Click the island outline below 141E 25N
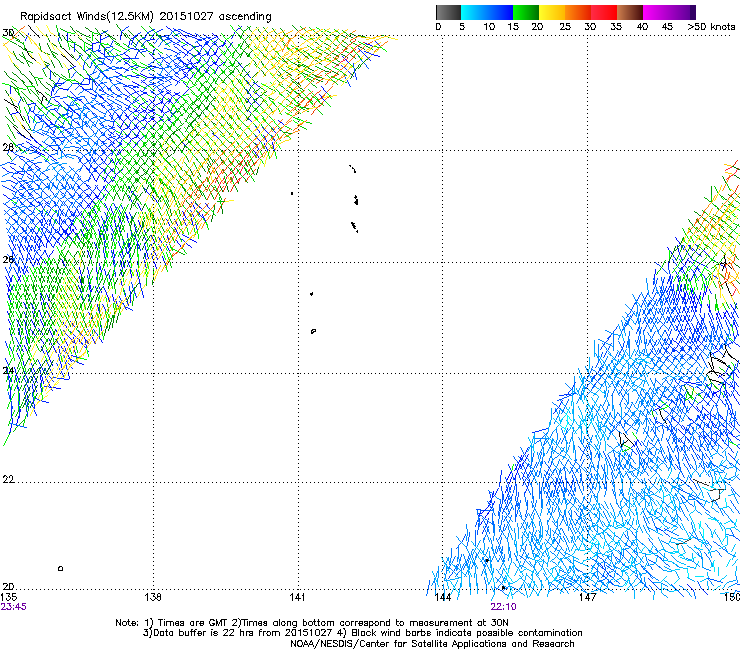This screenshot has width=740, height=650. [x=313, y=331]
